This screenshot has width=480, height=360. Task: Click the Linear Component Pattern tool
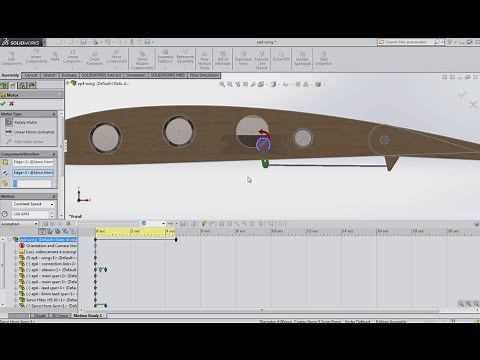[x=72, y=57]
